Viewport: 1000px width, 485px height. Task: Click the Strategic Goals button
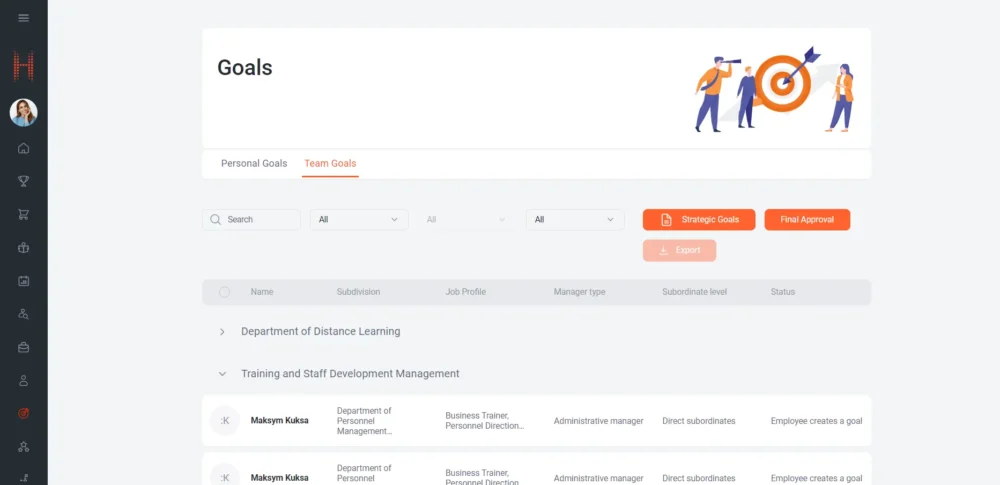(699, 219)
